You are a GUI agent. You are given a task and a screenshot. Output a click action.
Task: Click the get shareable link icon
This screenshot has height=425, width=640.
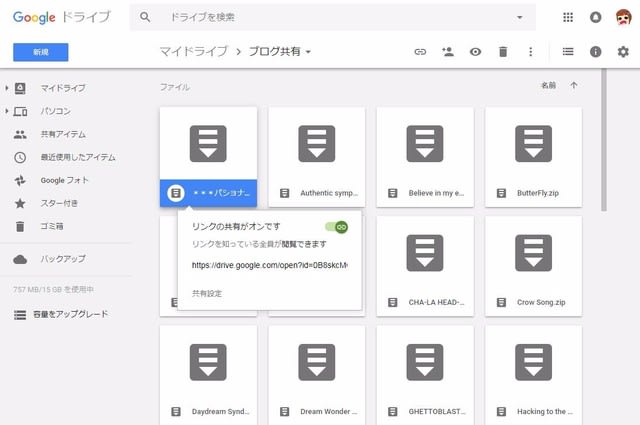pyautogui.click(x=420, y=52)
